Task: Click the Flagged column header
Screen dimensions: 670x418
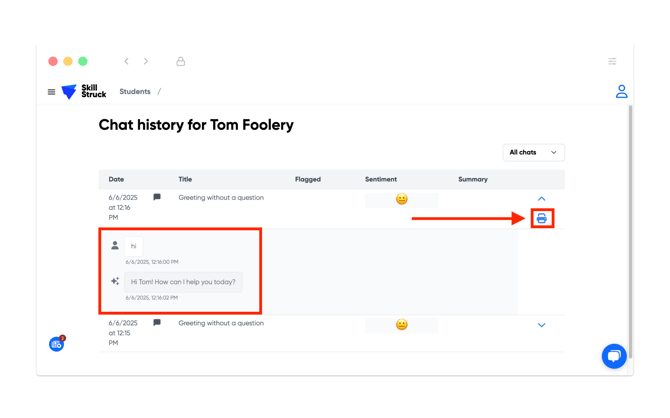Action: click(308, 180)
